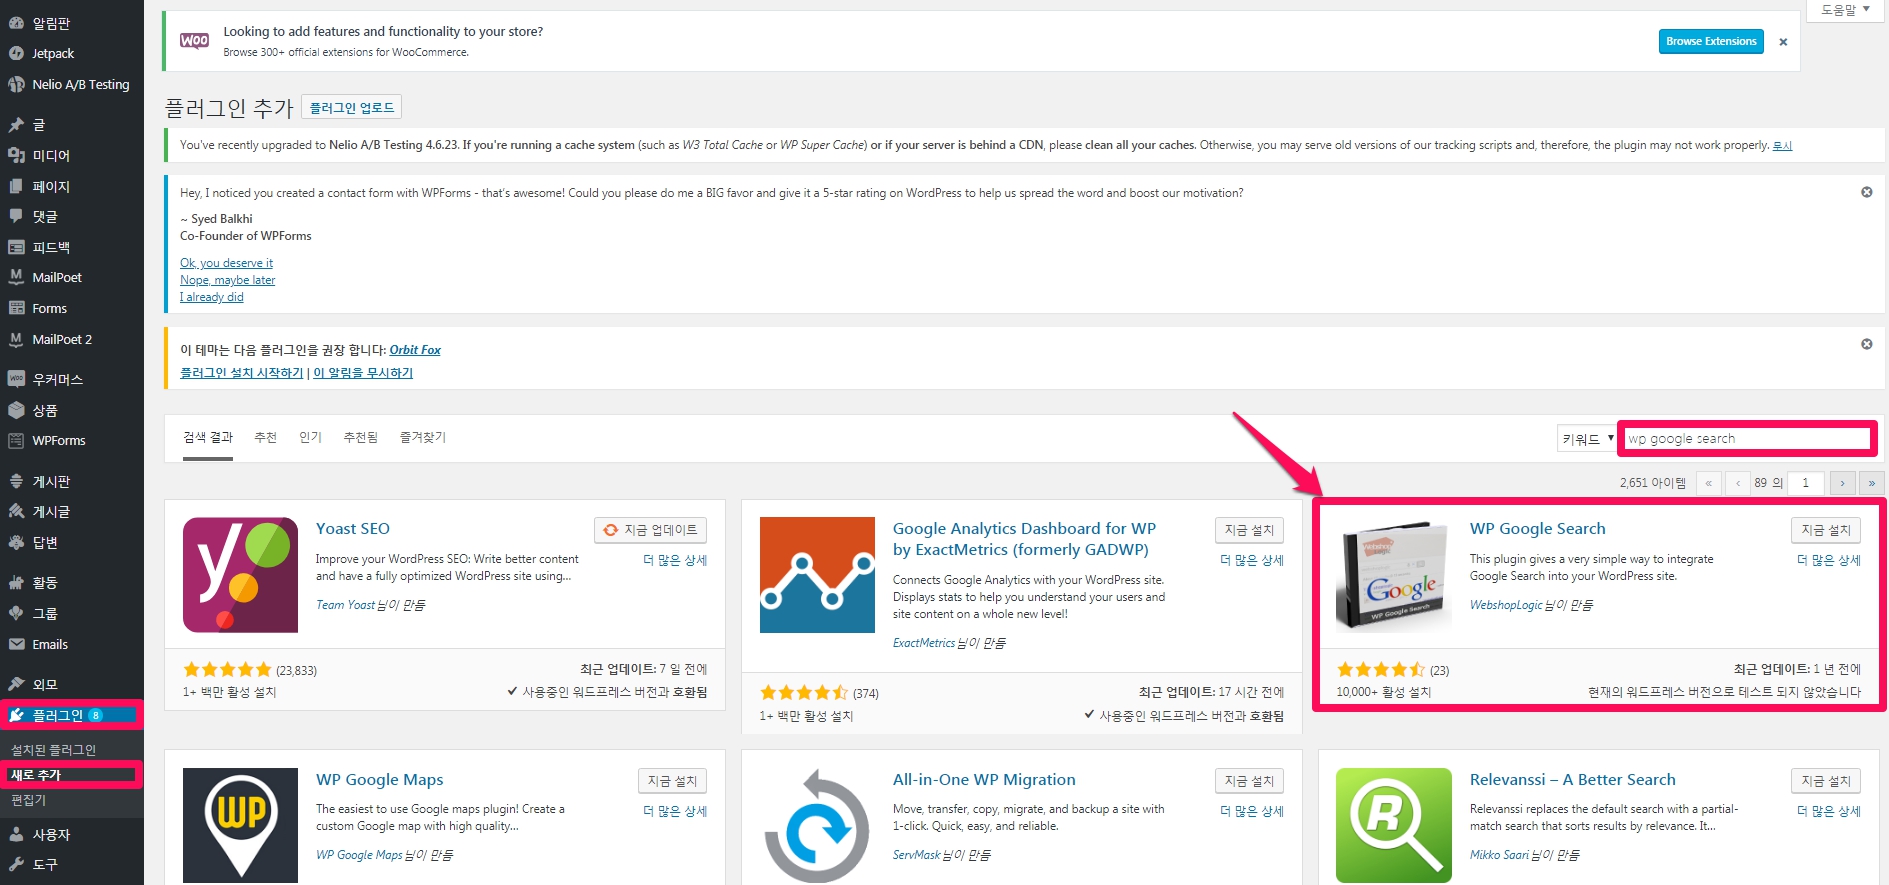Click the Jetpack icon in sidebar
Image resolution: width=1889 pixels, height=885 pixels.
click(x=16, y=54)
